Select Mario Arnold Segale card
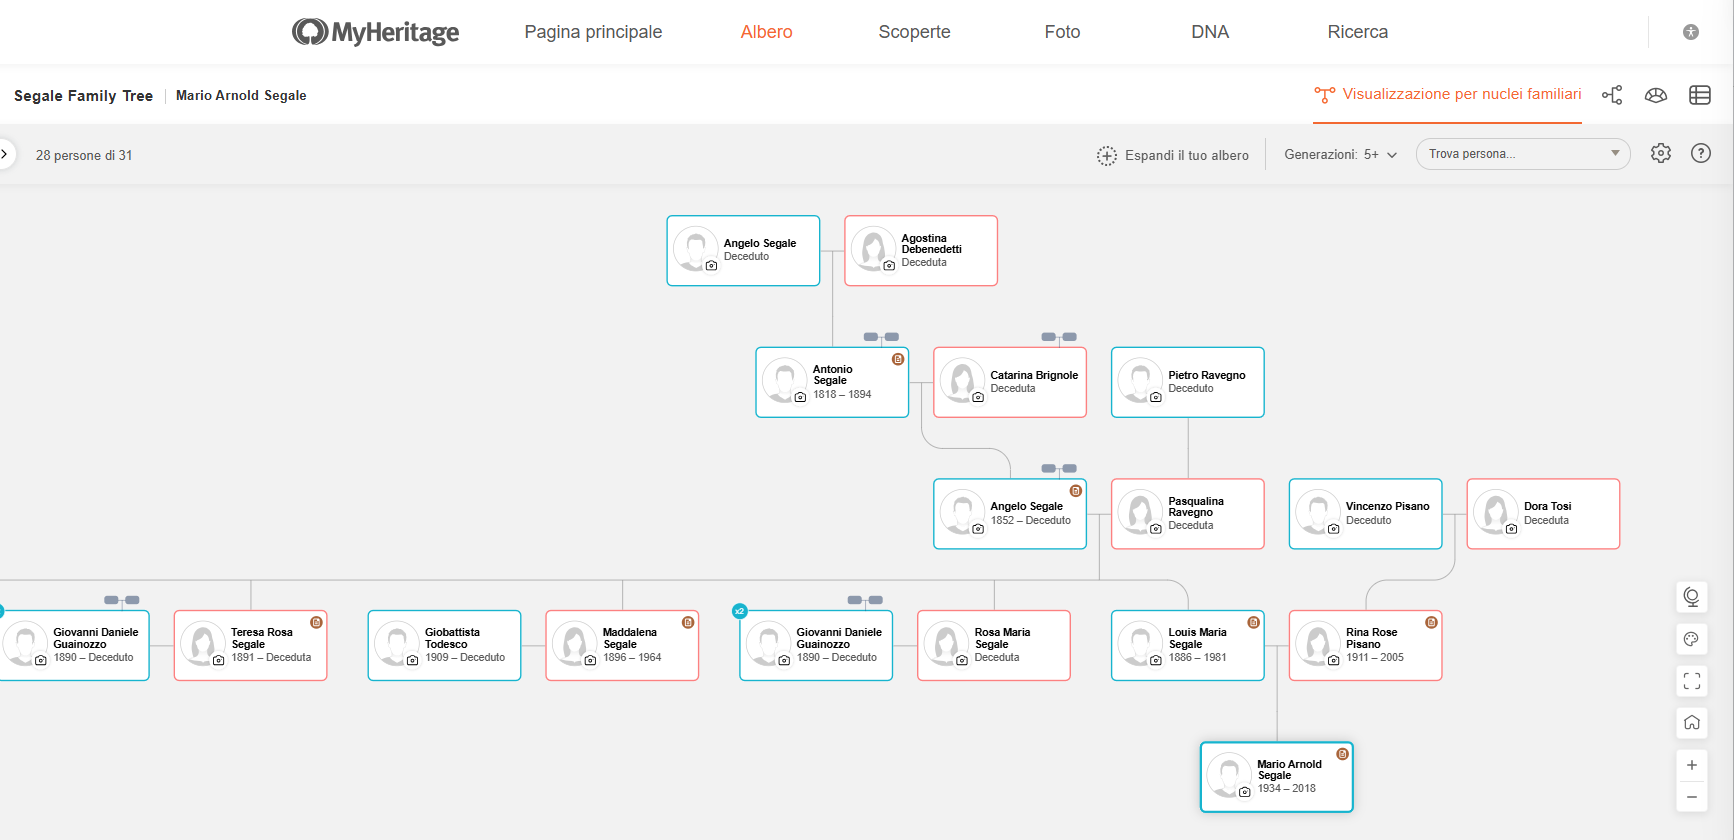Viewport: 1734px width, 840px height. pos(1277,777)
